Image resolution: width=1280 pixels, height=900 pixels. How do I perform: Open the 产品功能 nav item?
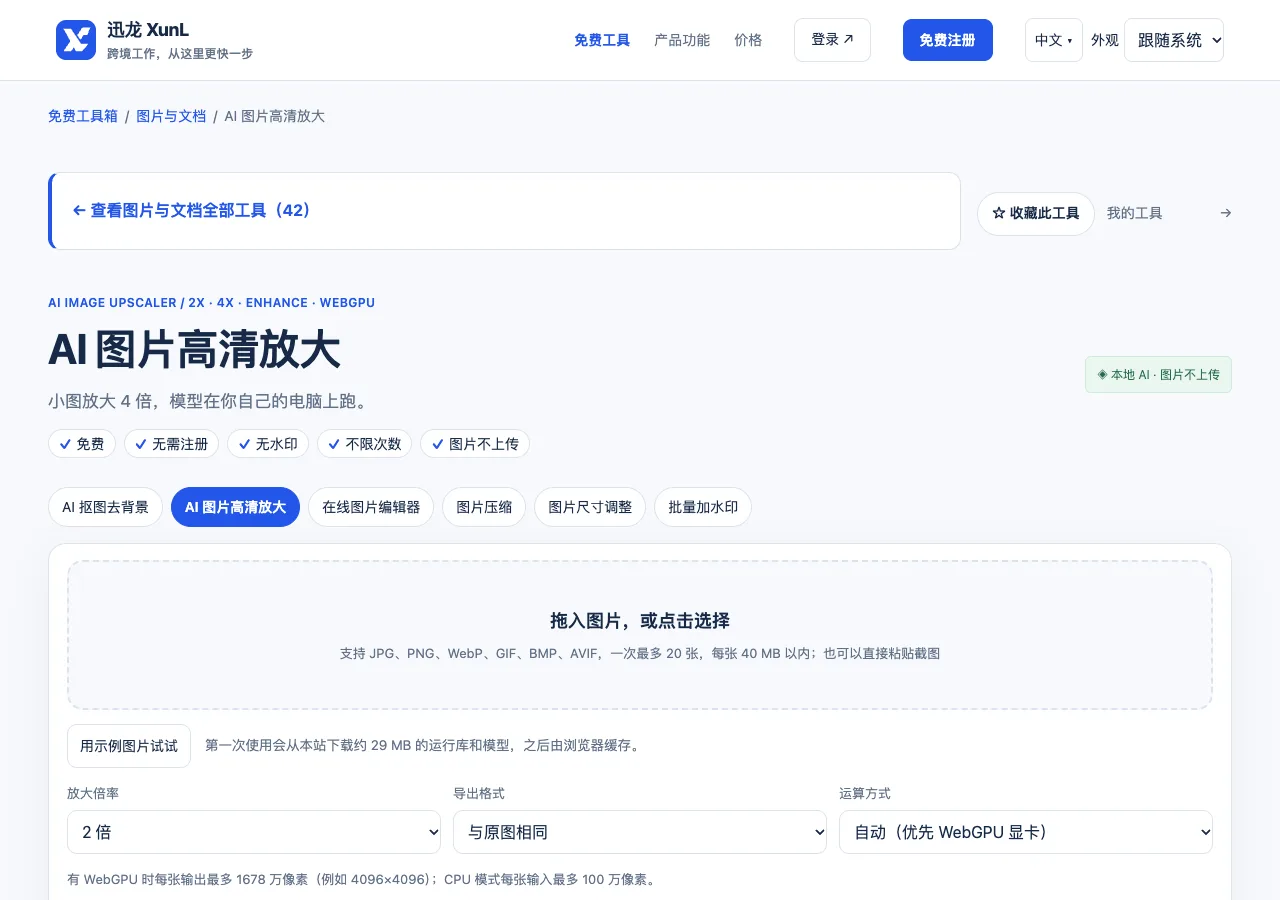[682, 40]
